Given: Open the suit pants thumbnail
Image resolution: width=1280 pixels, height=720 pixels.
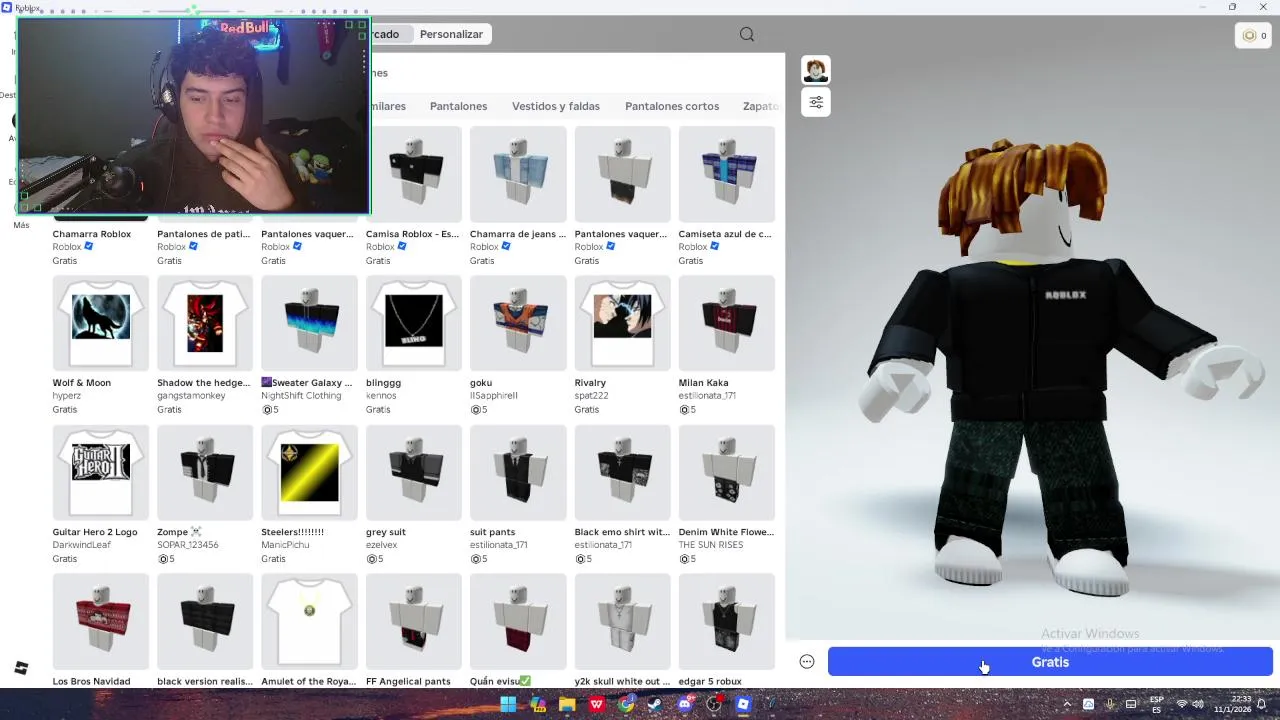Looking at the screenshot, I should 518,472.
